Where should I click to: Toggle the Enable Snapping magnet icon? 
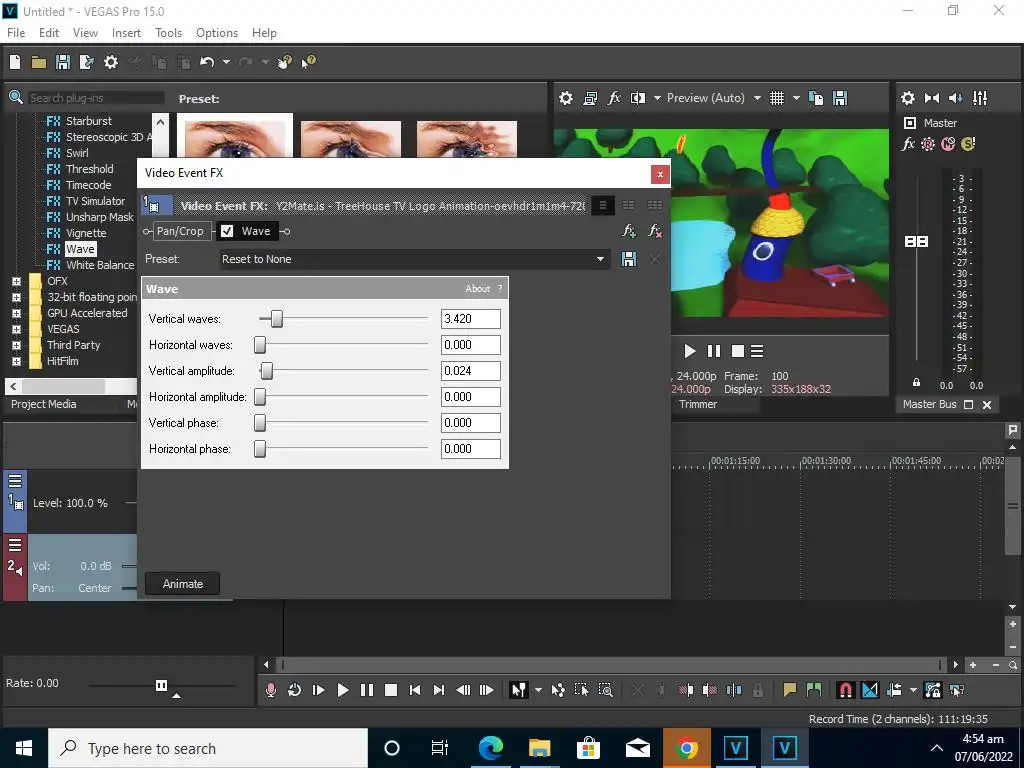click(845, 690)
